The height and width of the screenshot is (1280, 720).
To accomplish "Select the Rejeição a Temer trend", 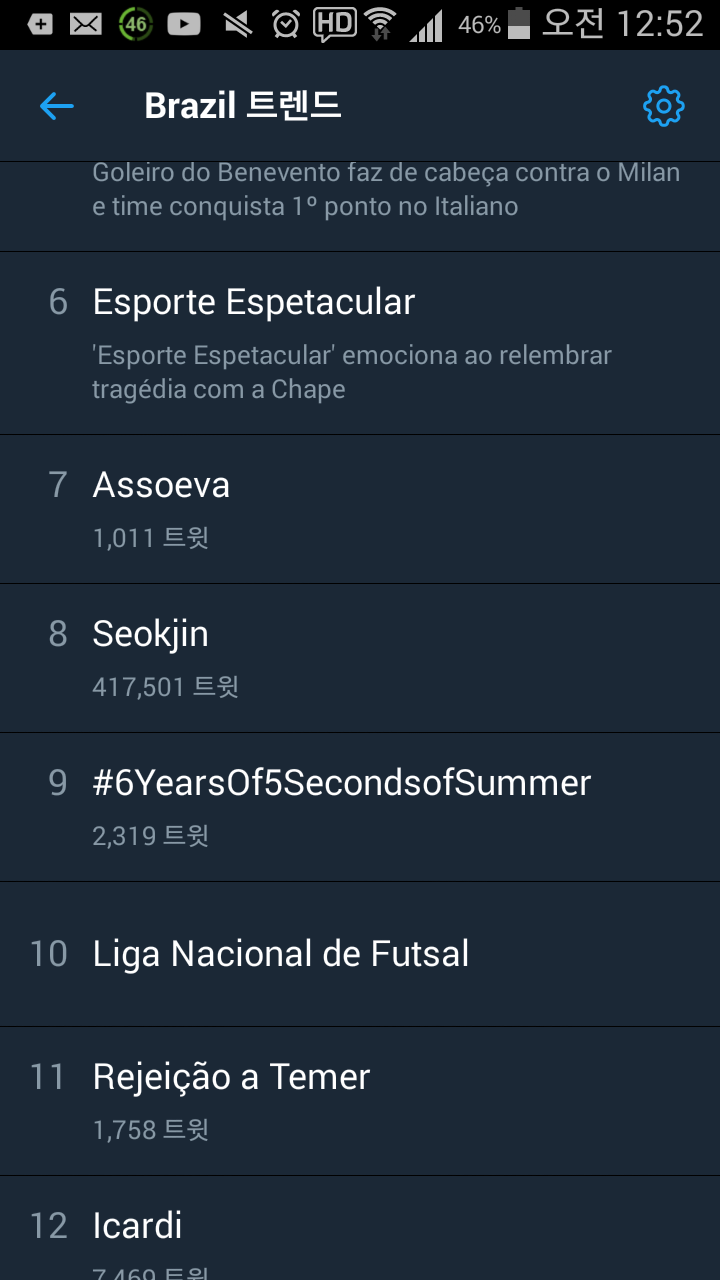I will [231, 1077].
